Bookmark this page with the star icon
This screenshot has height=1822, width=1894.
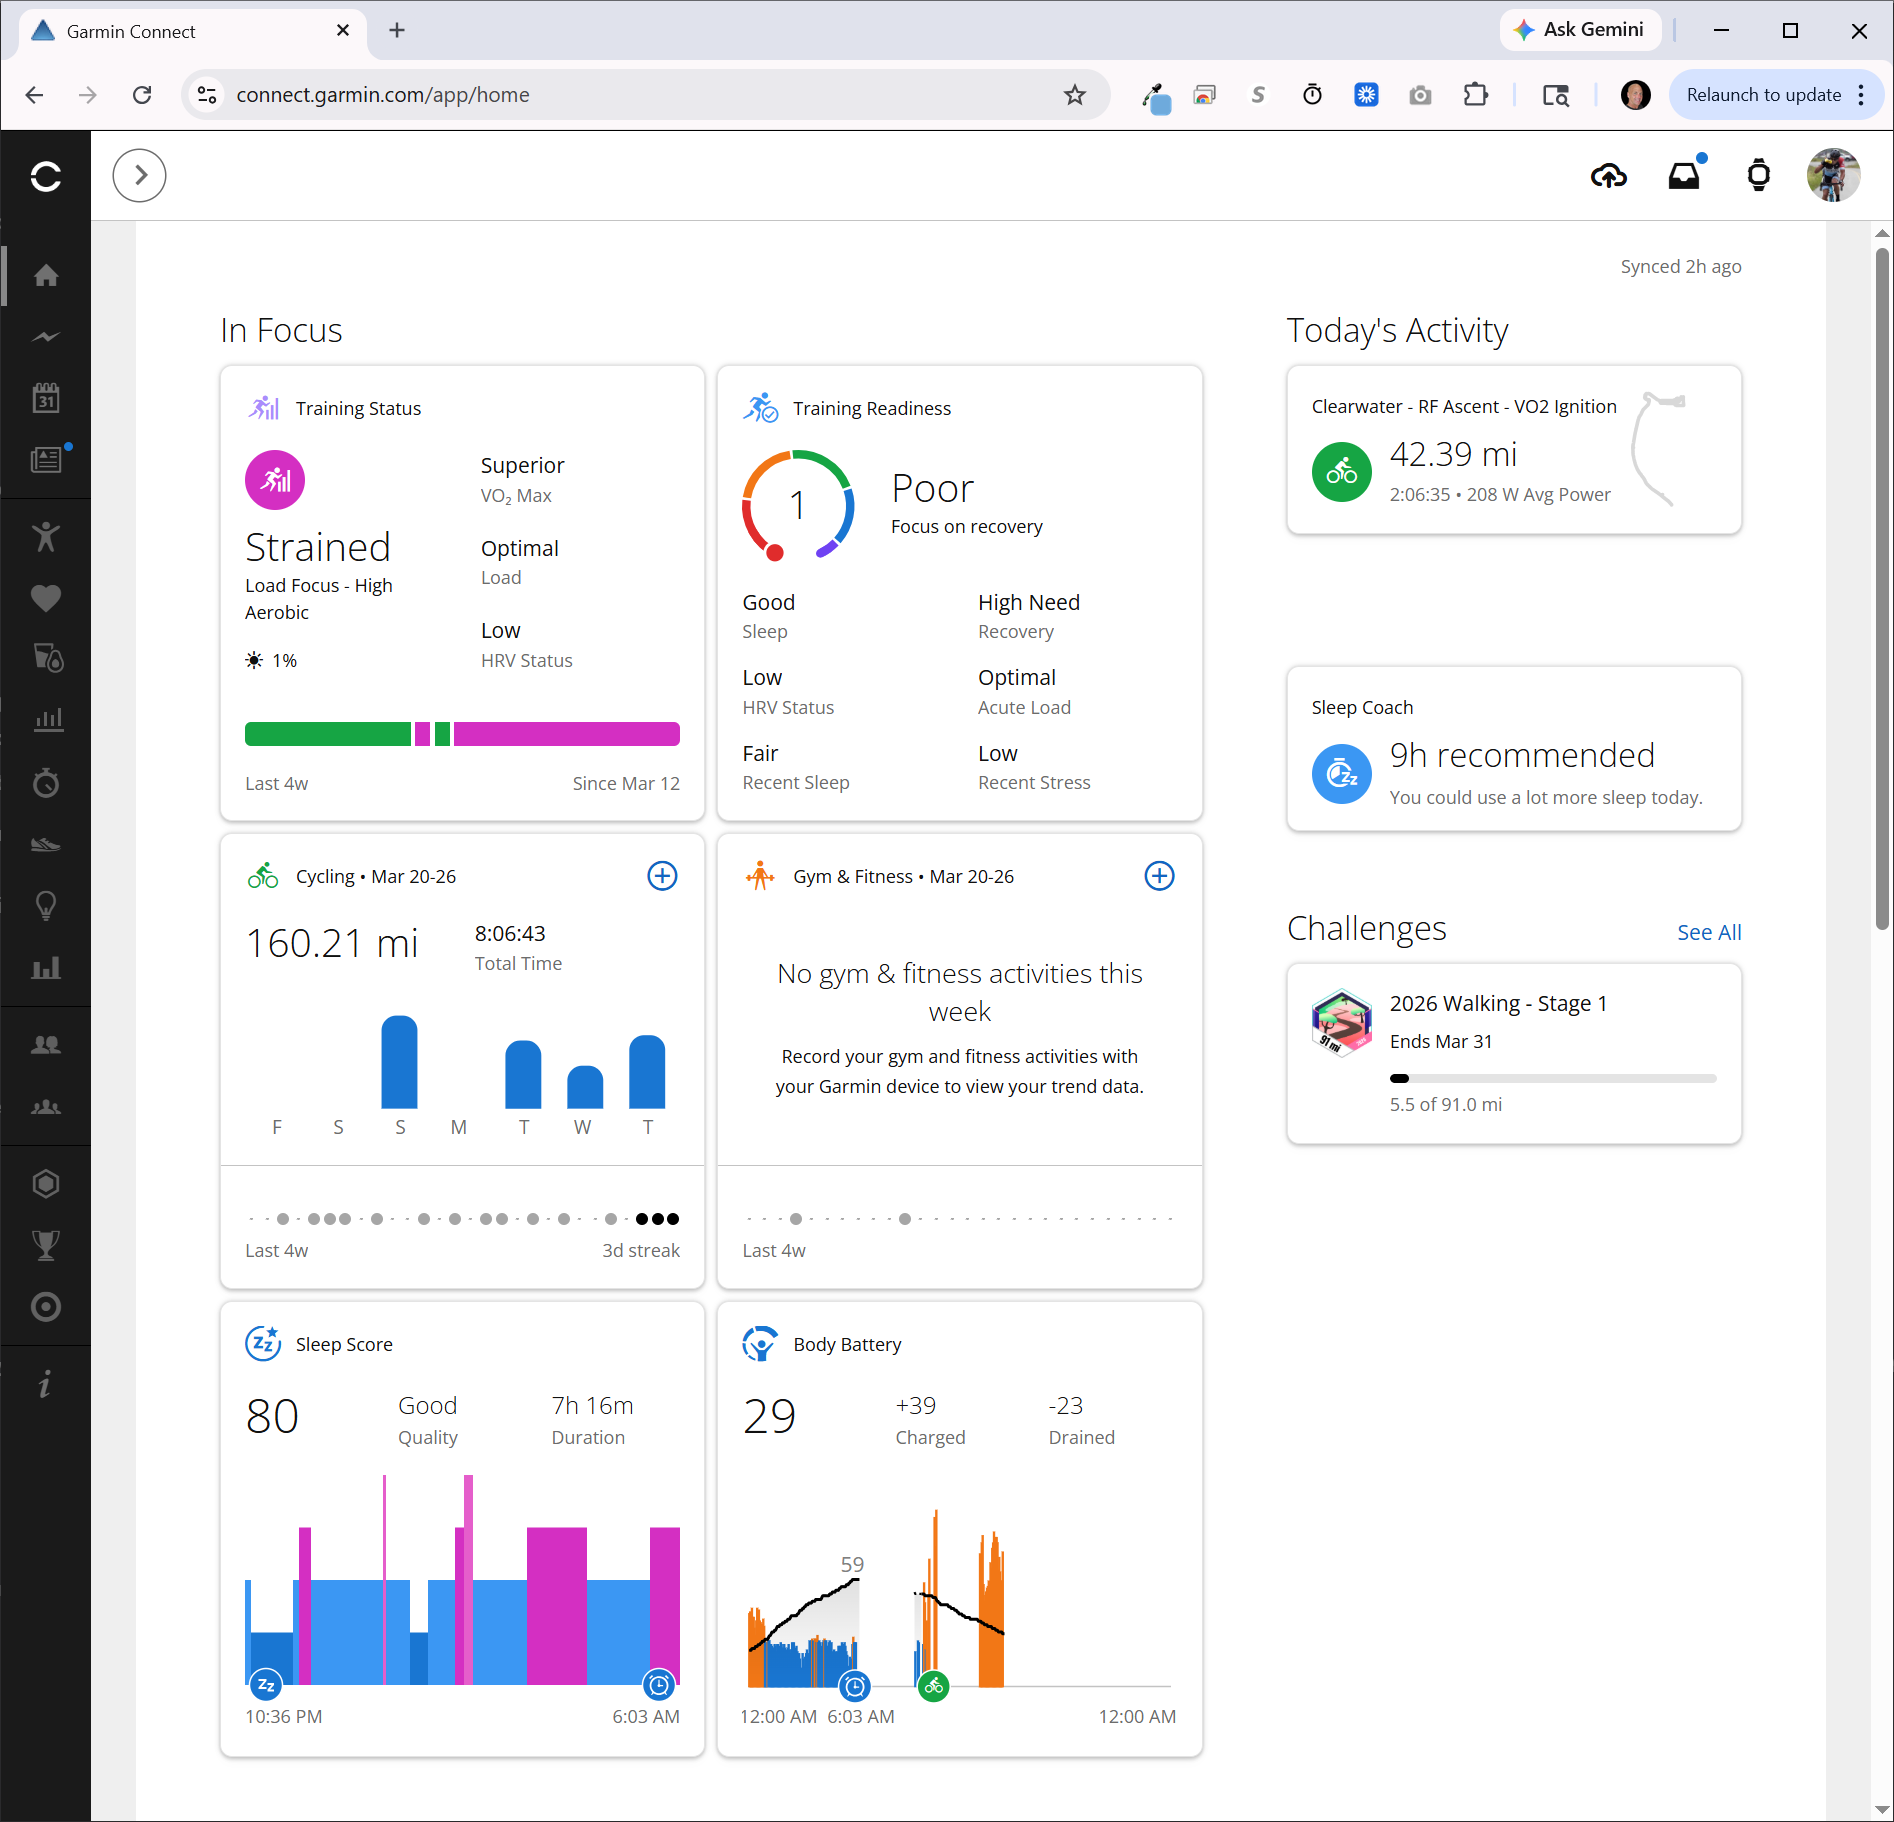(x=1075, y=95)
